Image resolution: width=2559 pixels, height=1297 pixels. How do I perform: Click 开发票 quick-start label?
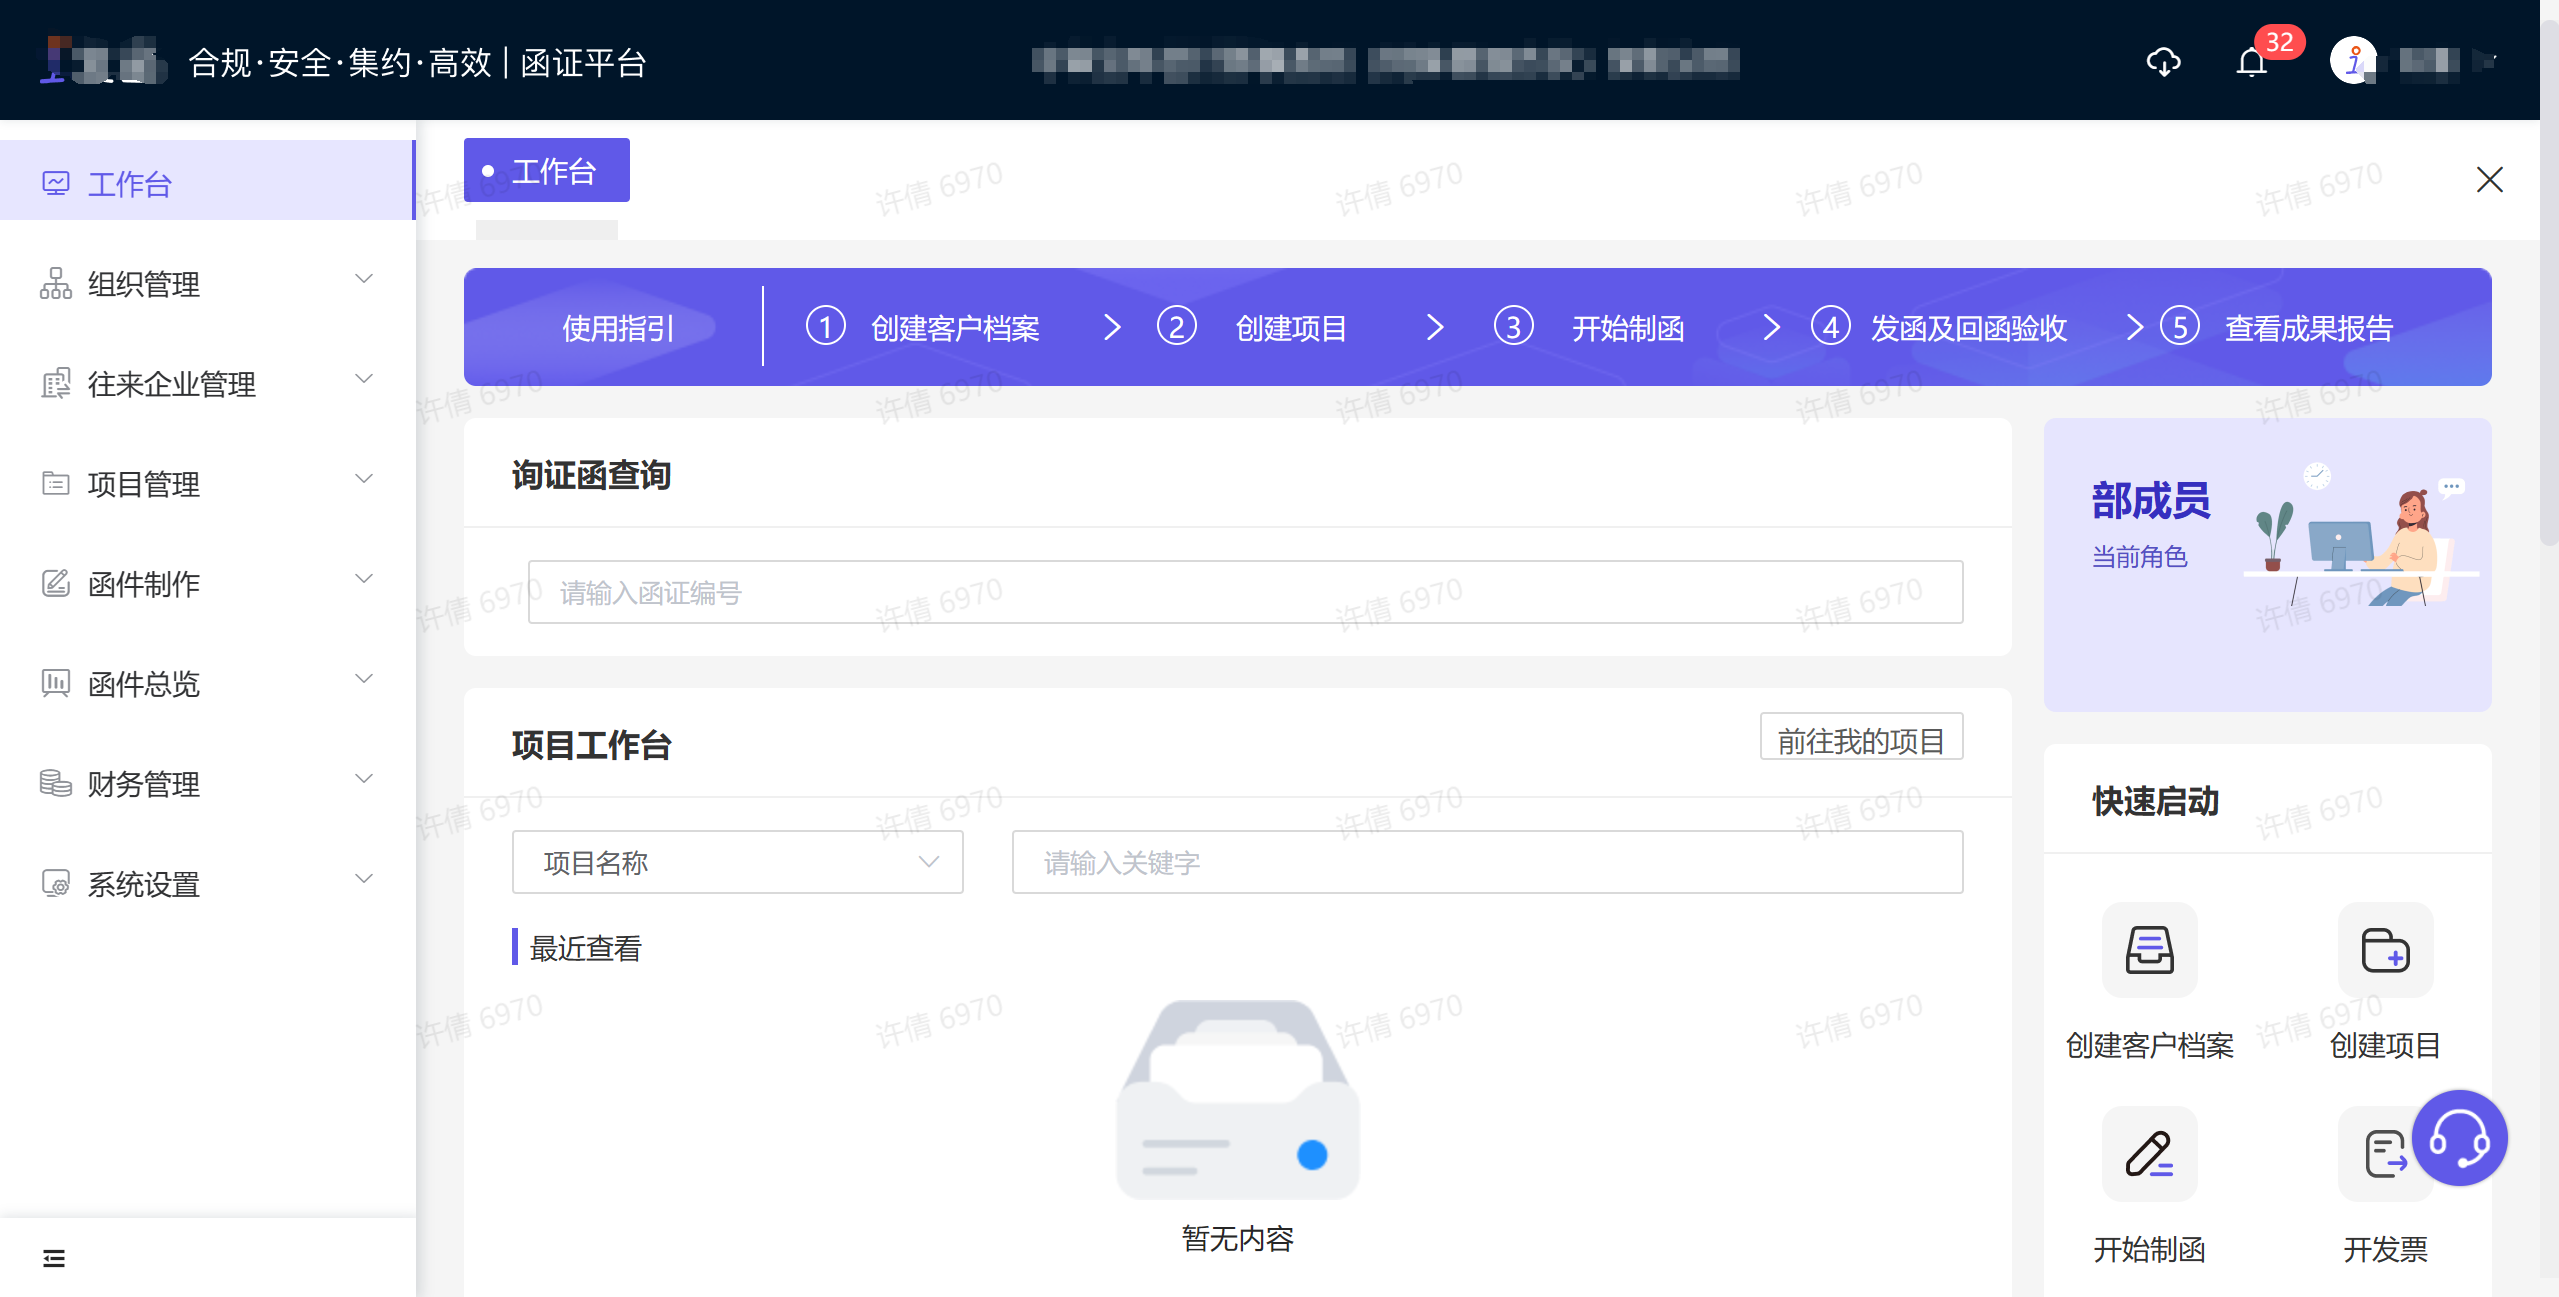[2385, 1250]
